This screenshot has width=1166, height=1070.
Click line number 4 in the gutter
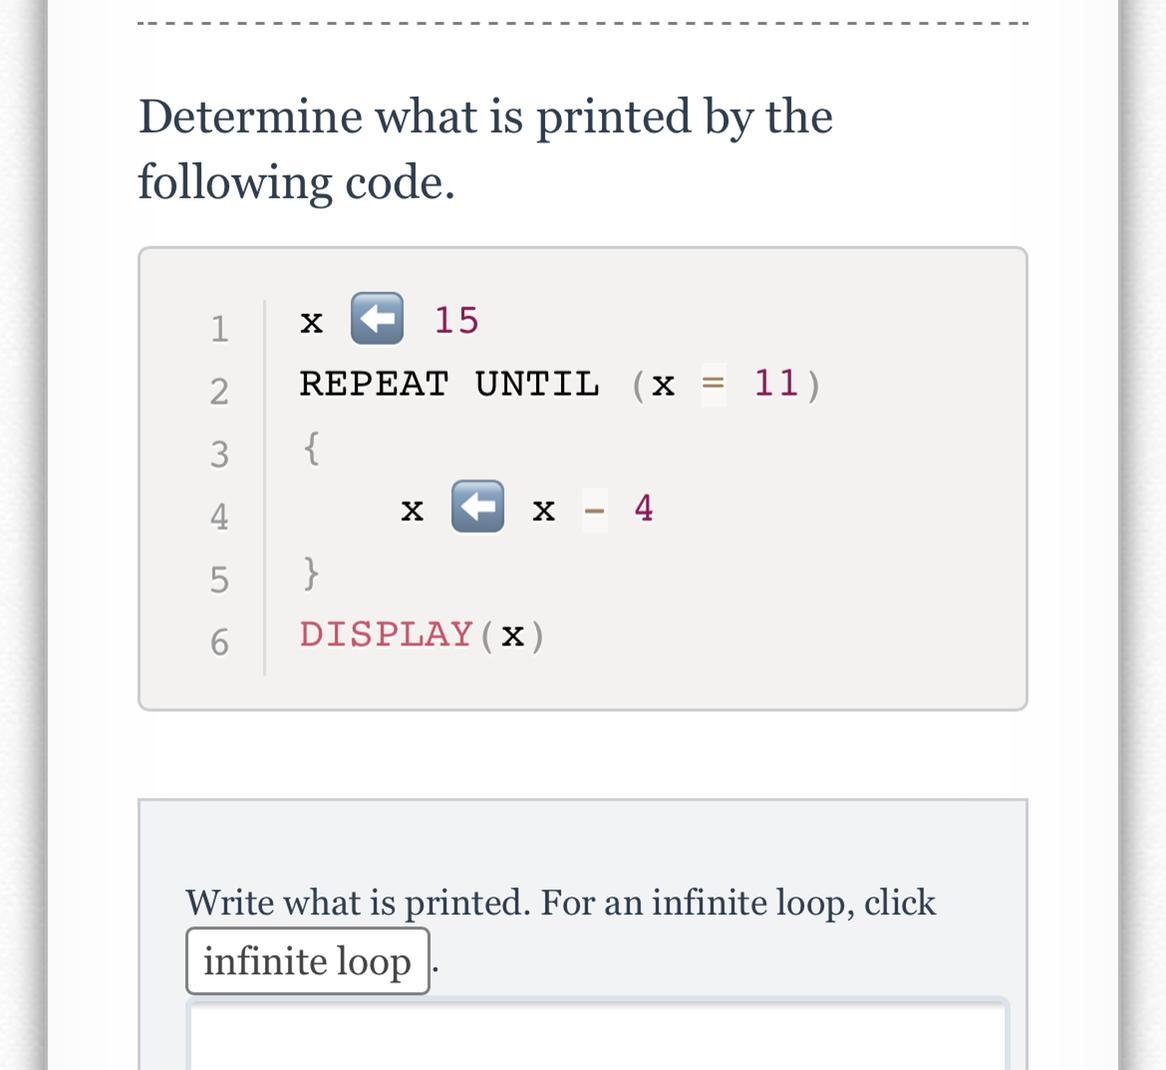coord(219,516)
